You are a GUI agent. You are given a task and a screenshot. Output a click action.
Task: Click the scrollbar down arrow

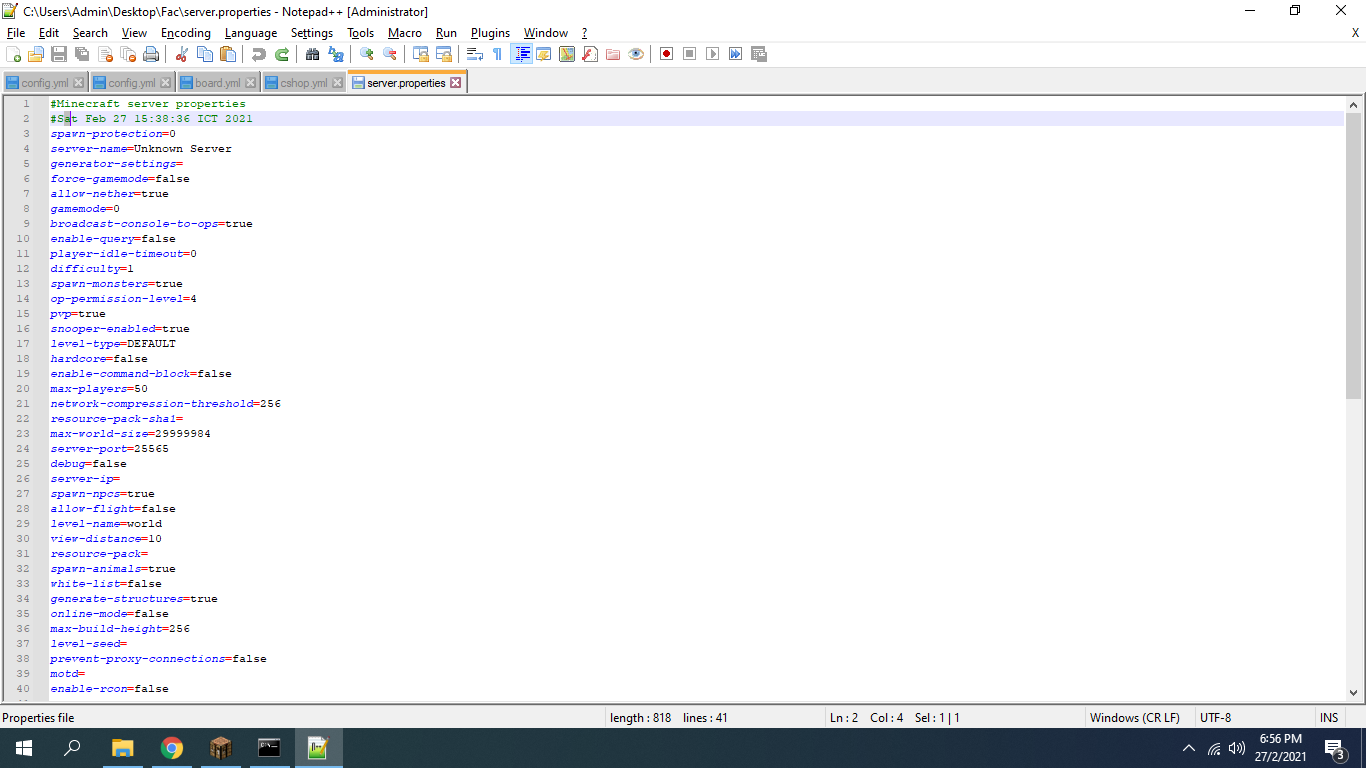(x=1354, y=691)
